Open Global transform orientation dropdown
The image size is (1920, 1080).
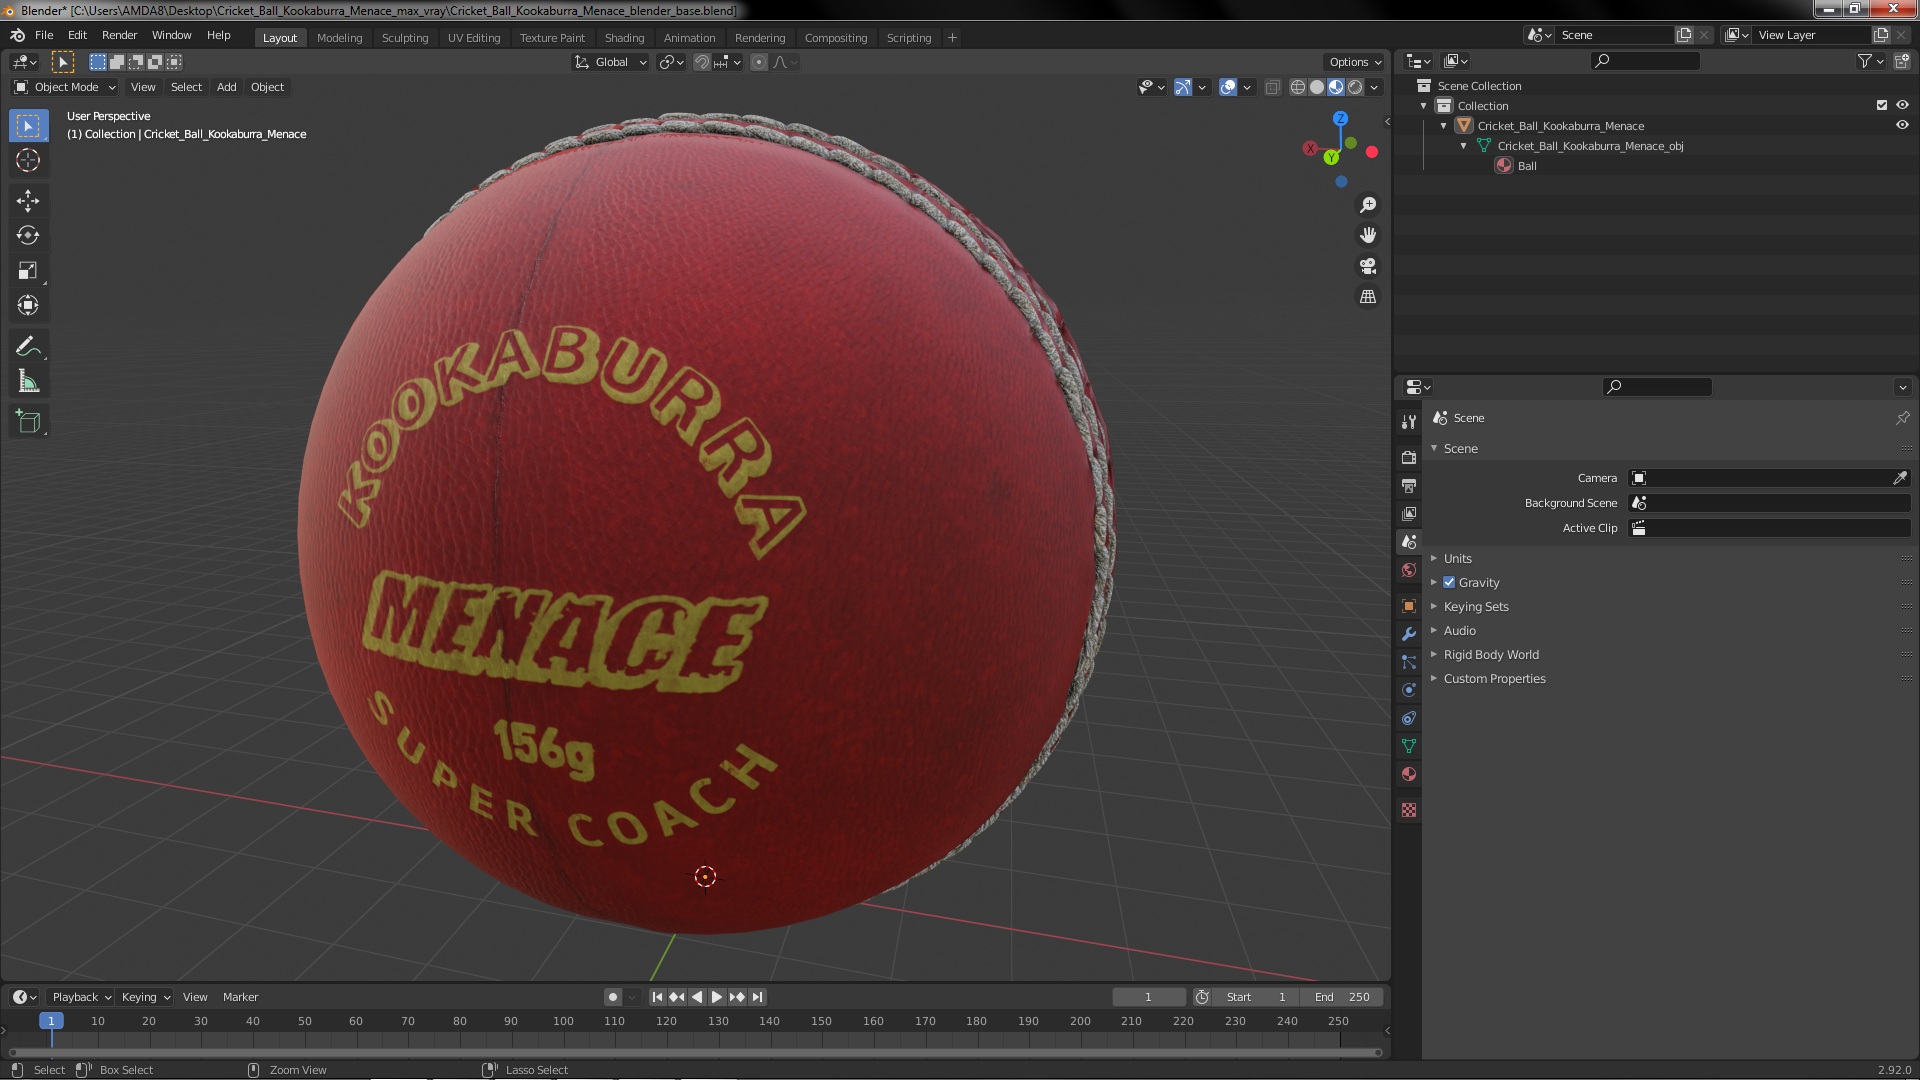pyautogui.click(x=611, y=62)
